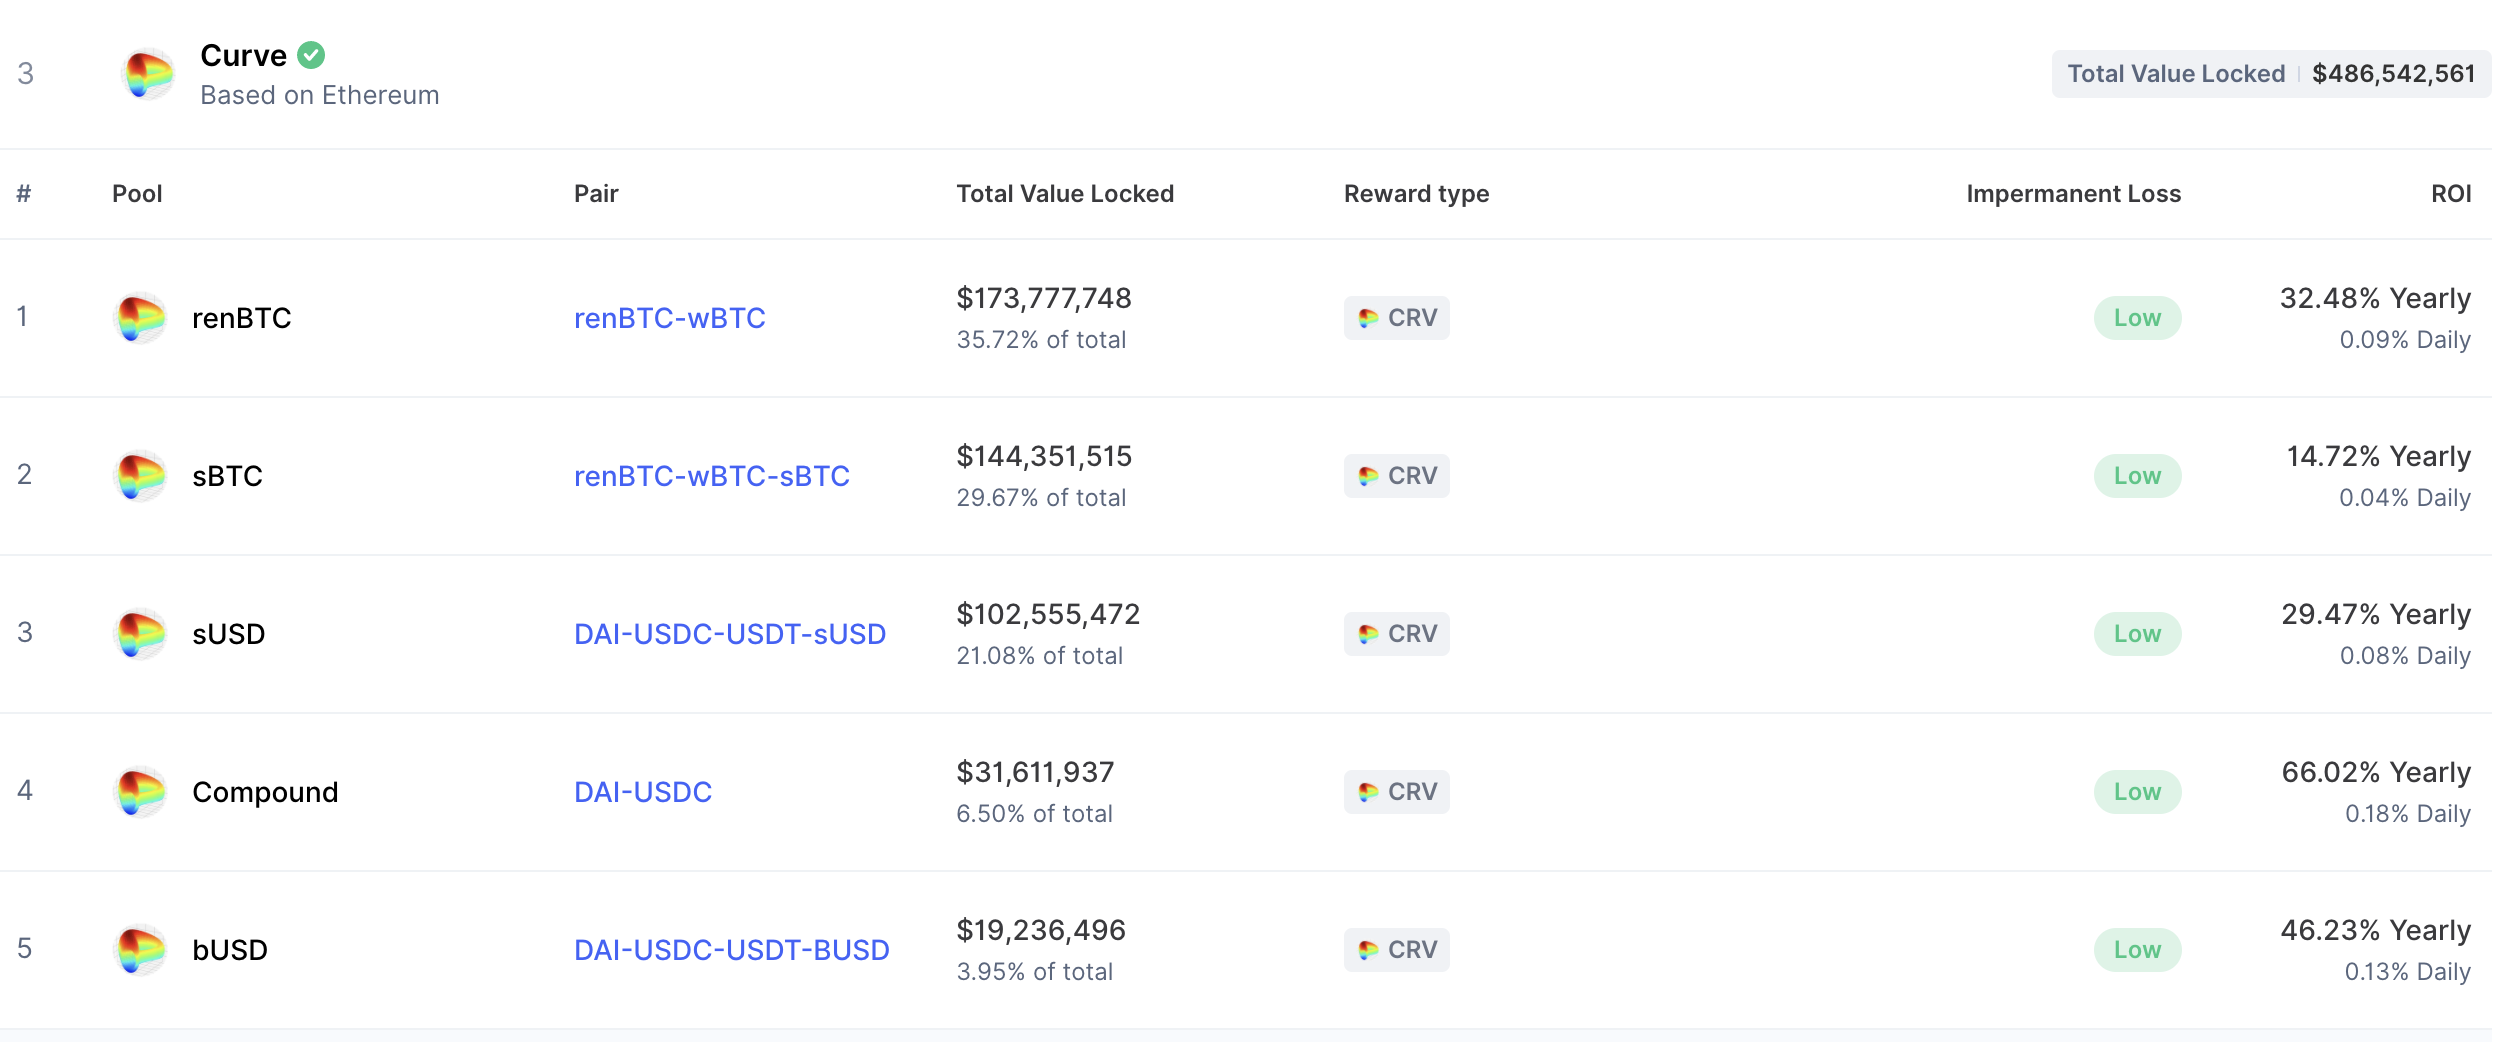
Task: Click the 66.02% Yearly ROI
Action: tap(2376, 772)
